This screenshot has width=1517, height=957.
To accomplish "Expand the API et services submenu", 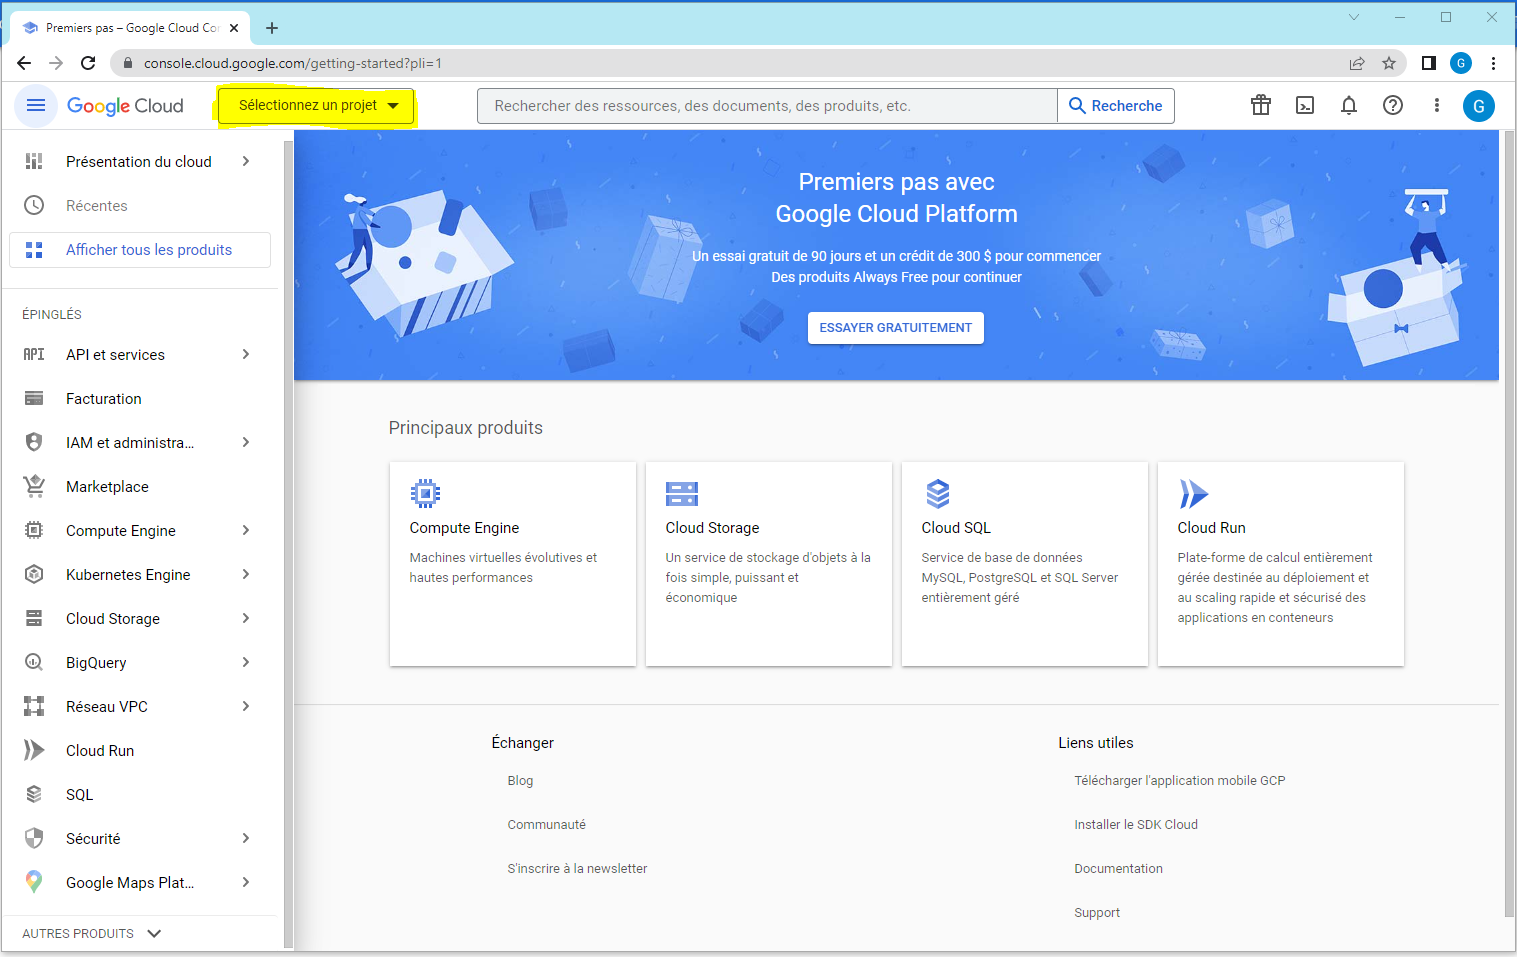I will click(x=246, y=355).
